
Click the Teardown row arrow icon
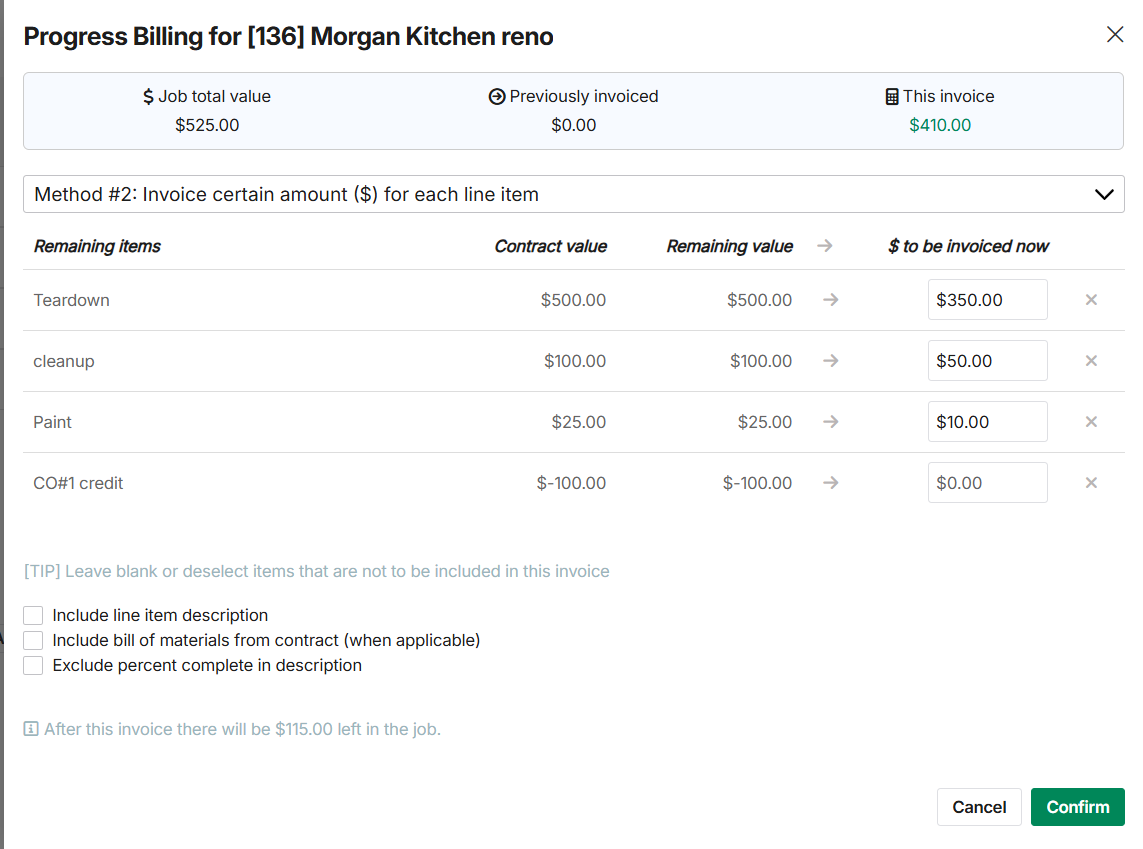830,300
